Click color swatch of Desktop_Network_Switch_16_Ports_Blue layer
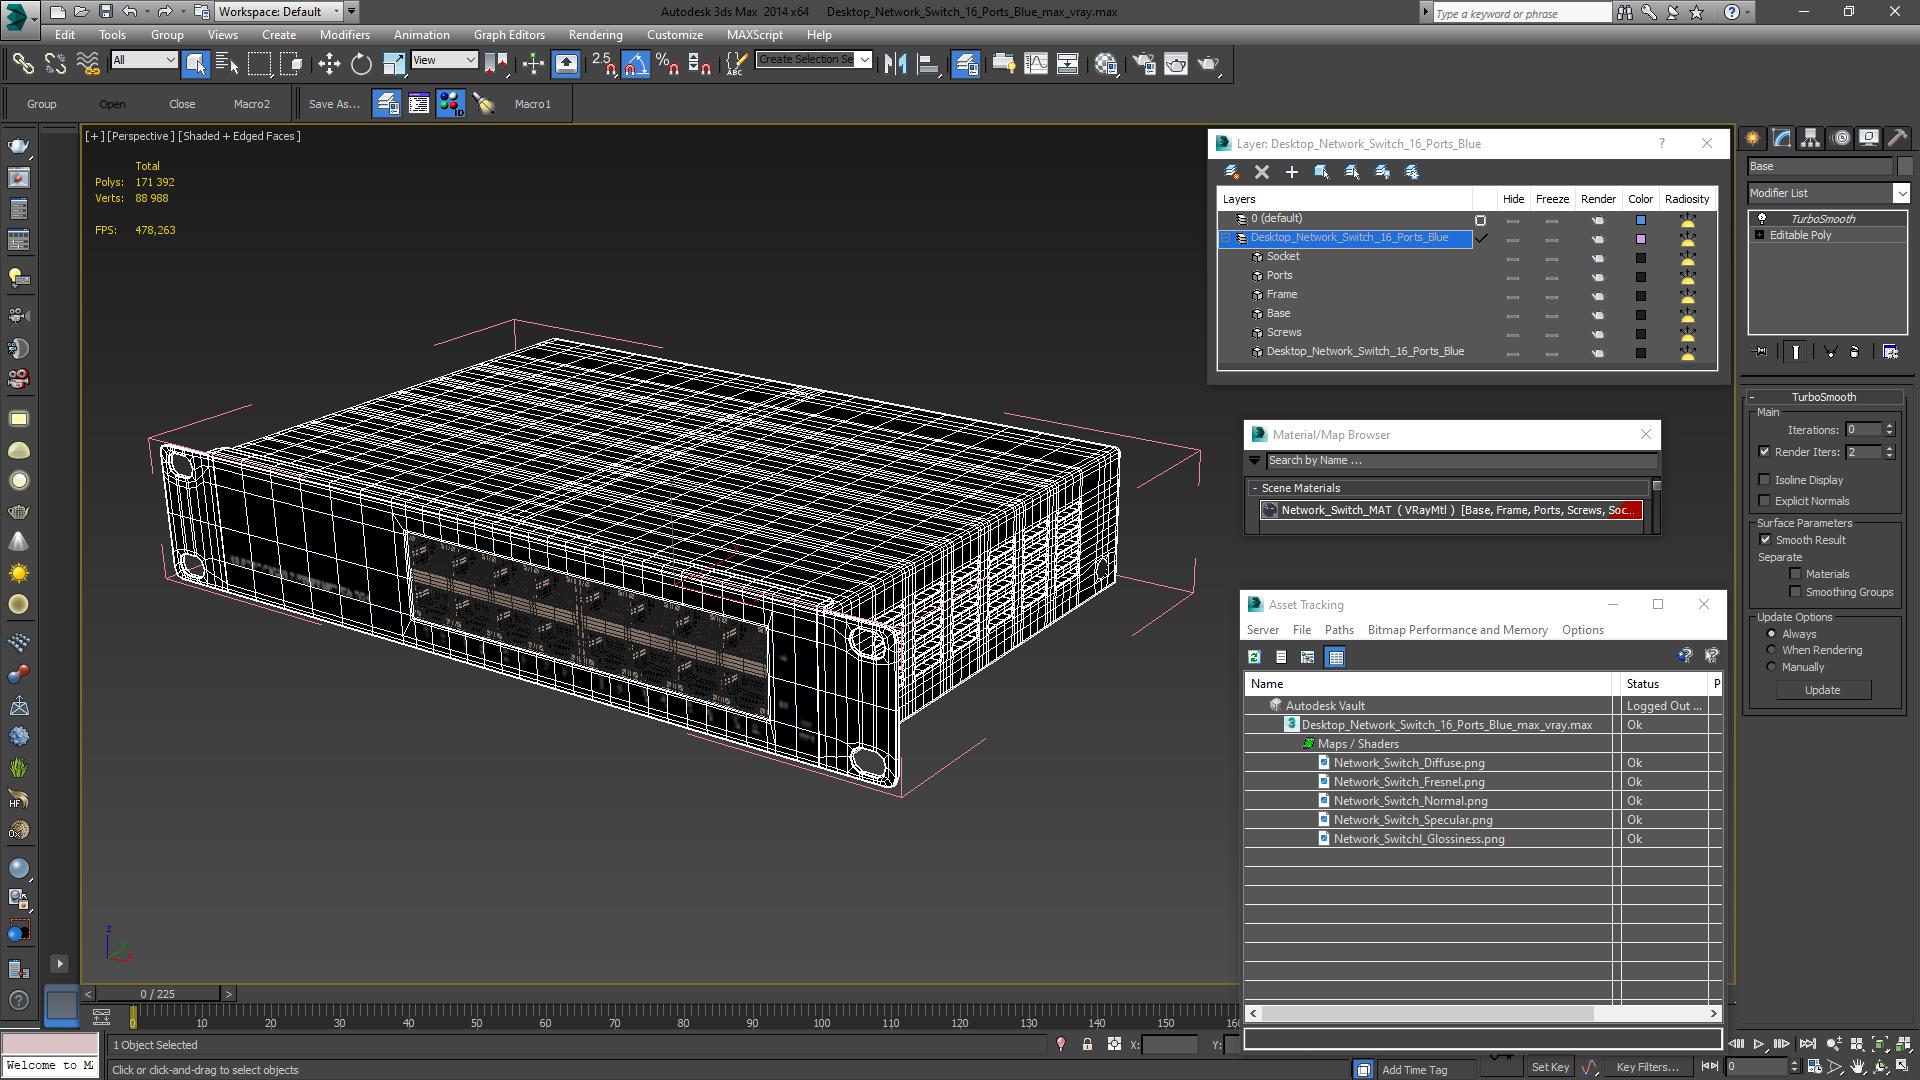 1640,239
